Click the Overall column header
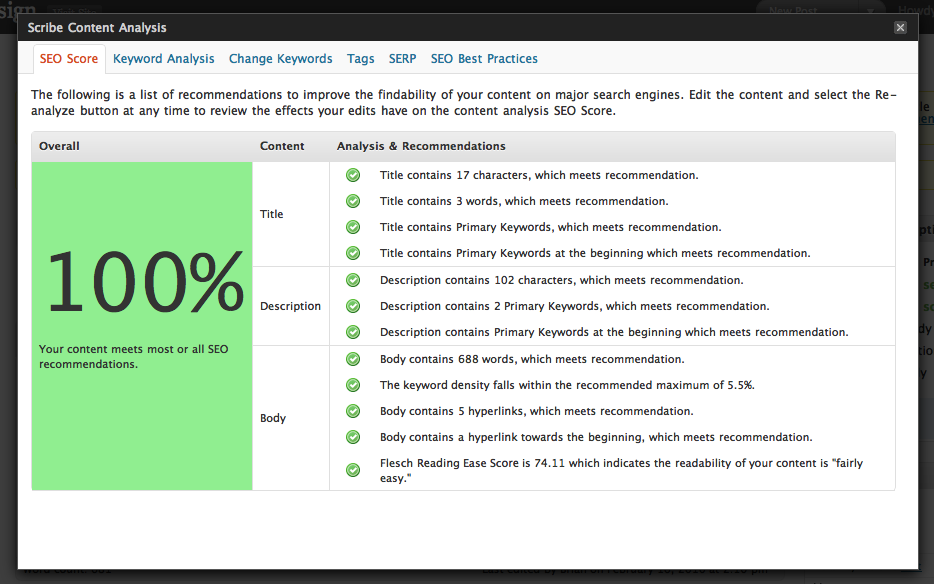 pos(59,146)
